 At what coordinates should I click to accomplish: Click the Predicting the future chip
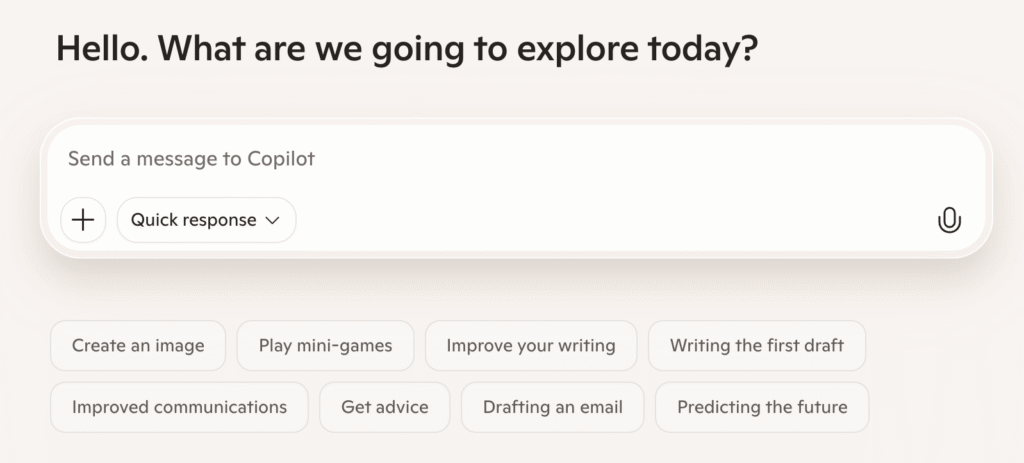[762, 407]
